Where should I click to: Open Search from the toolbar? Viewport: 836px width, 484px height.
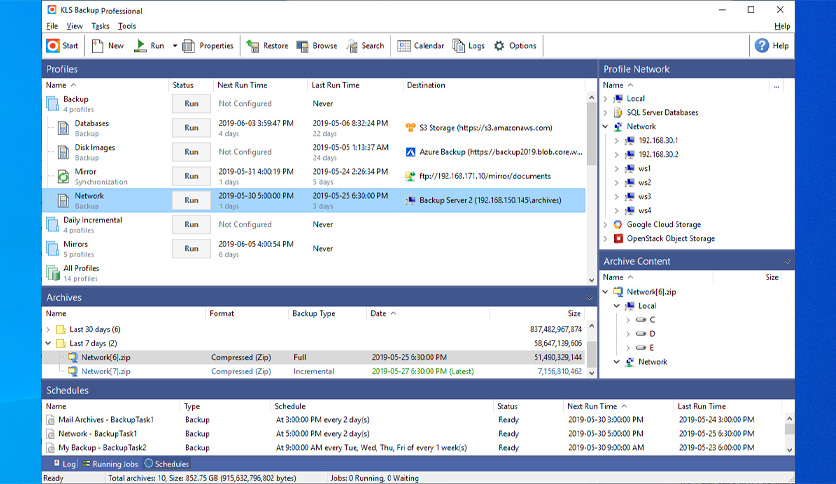(365, 45)
